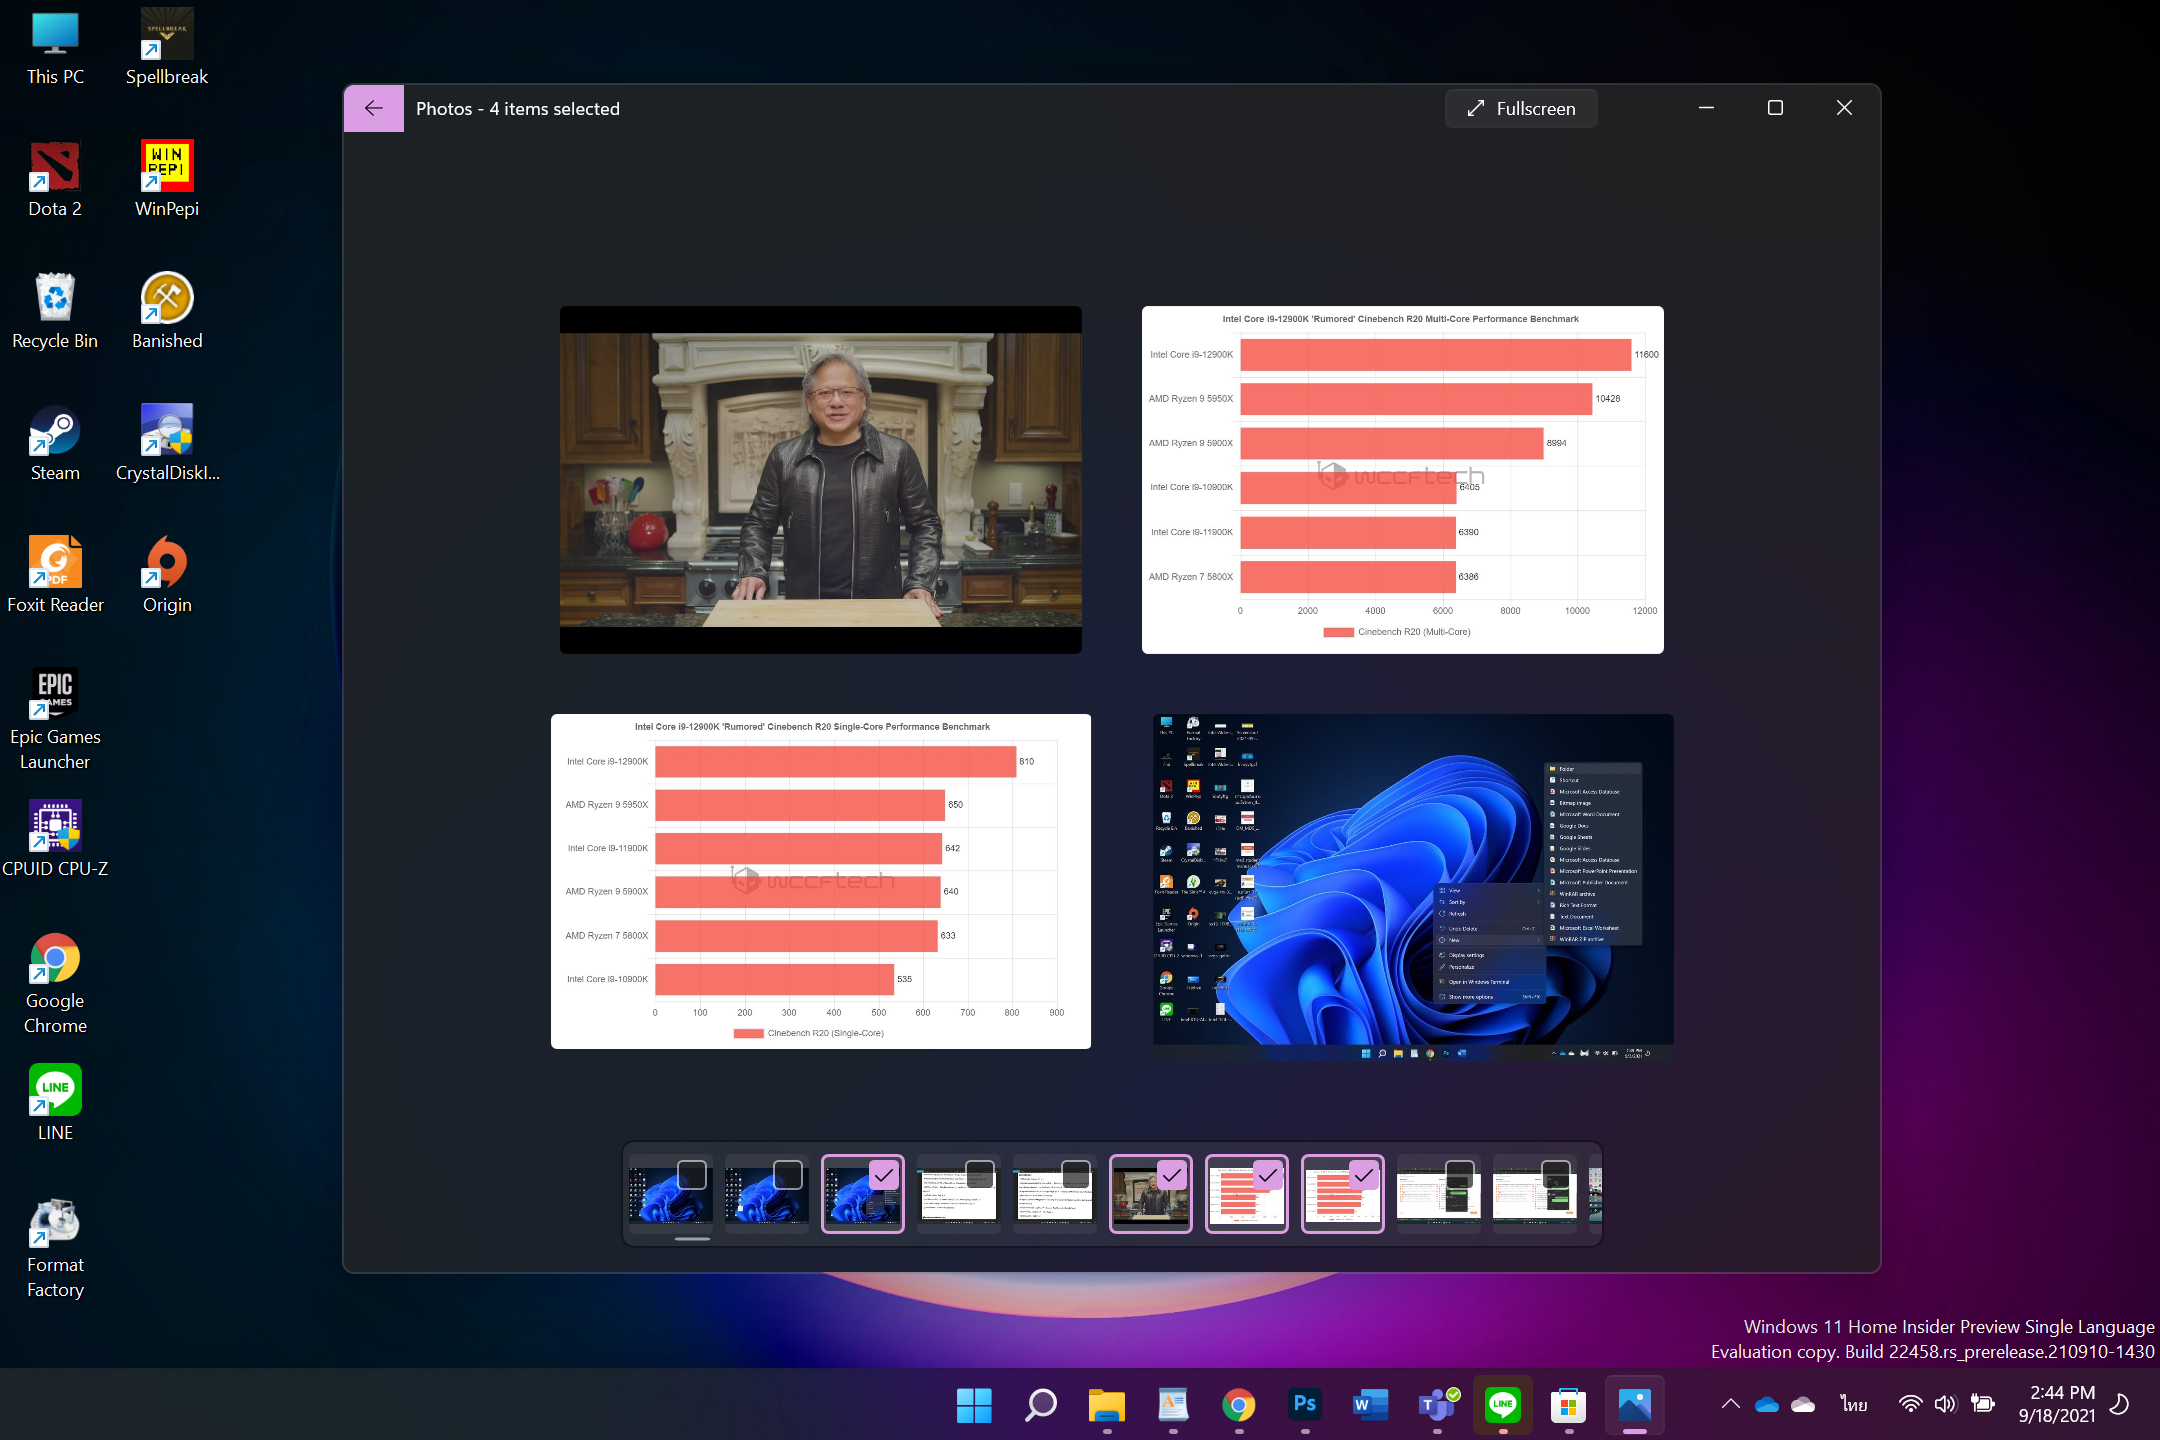
Task: Open the This PC desktop icon
Action: point(55,48)
